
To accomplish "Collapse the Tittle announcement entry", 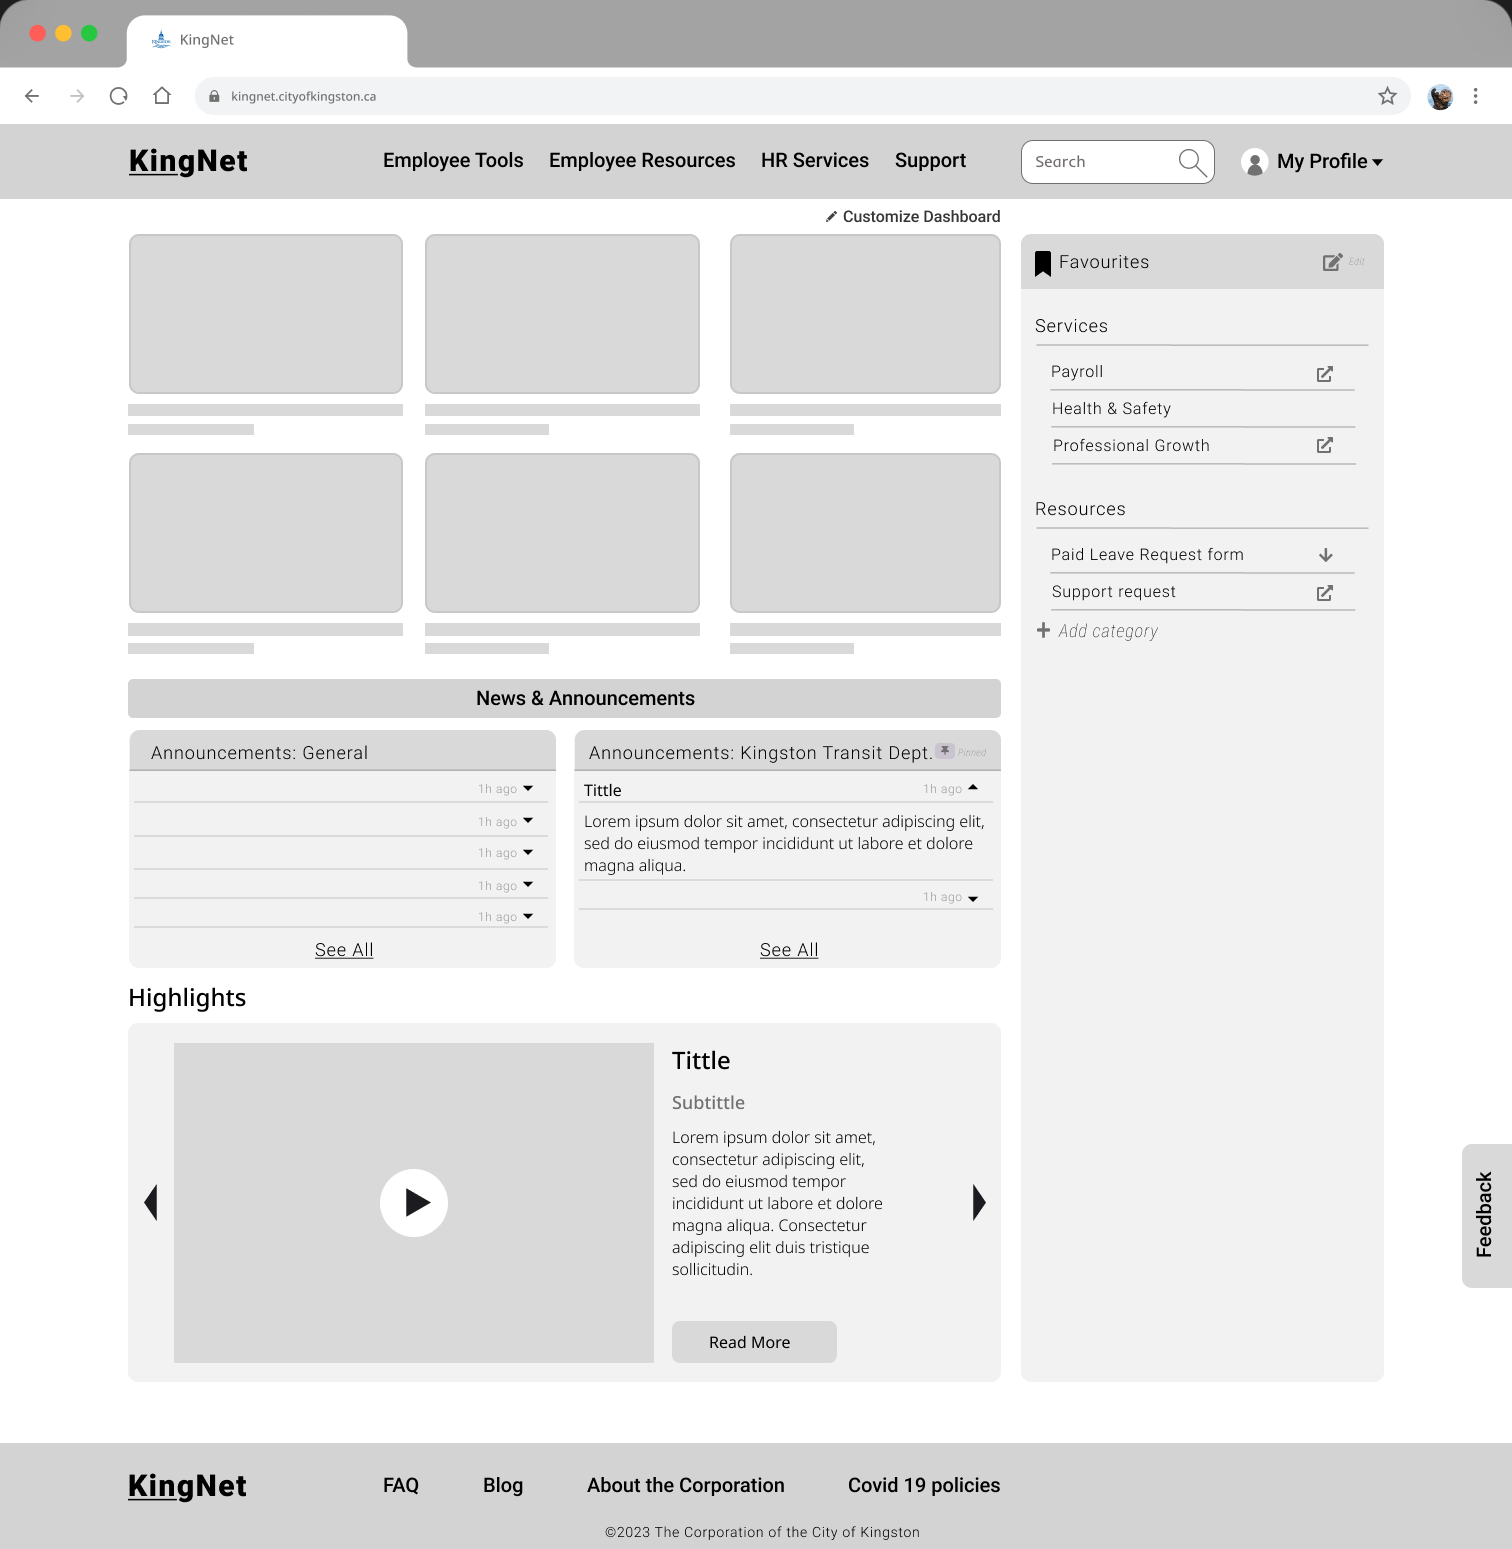I will click(972, 788).
